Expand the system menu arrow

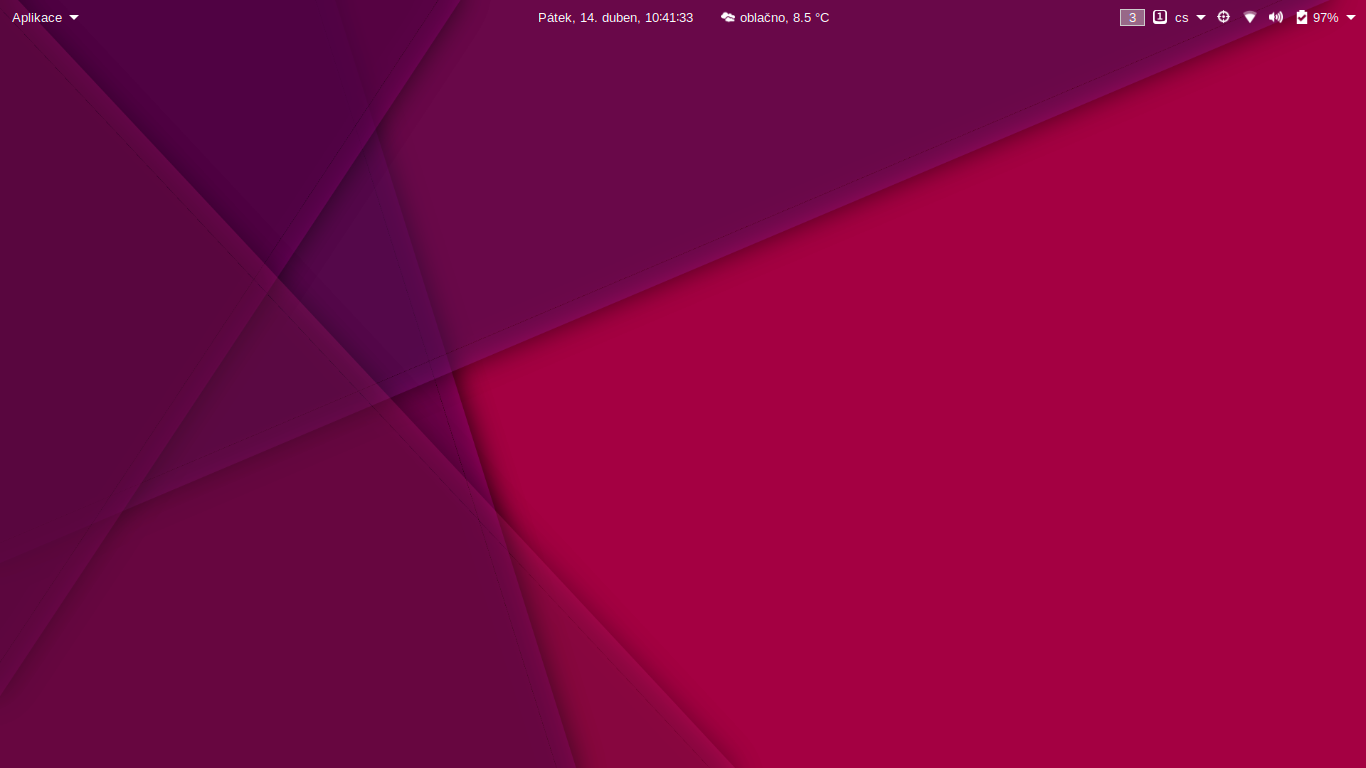click(x=1351, y=18)
